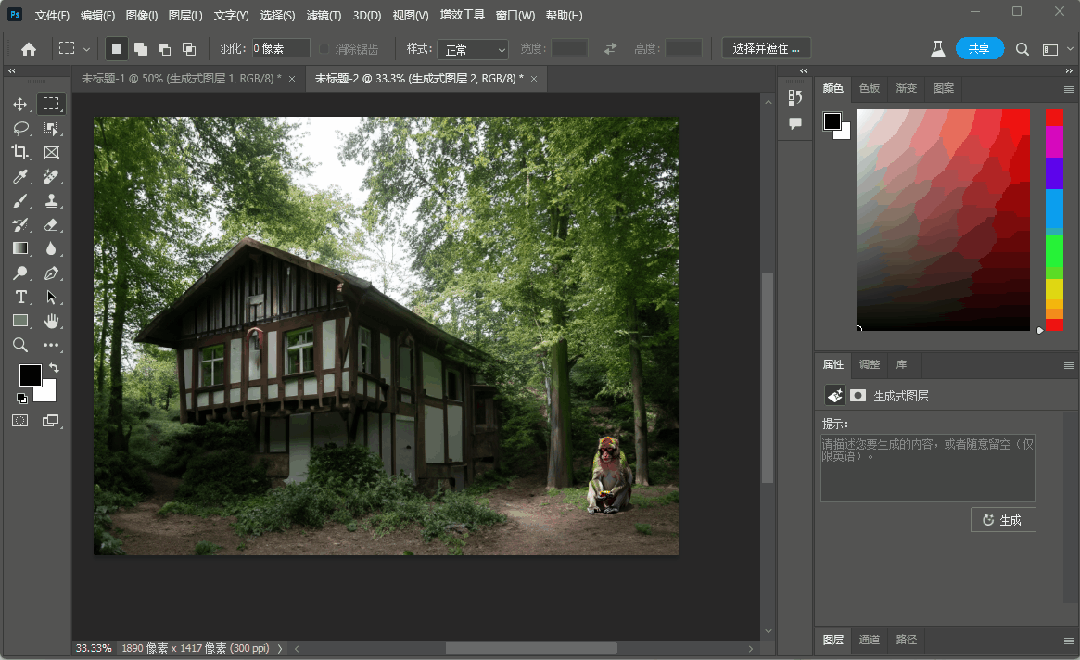Select the Move tool
This screenshot has height=660, width=1080.
coord(20,104)
